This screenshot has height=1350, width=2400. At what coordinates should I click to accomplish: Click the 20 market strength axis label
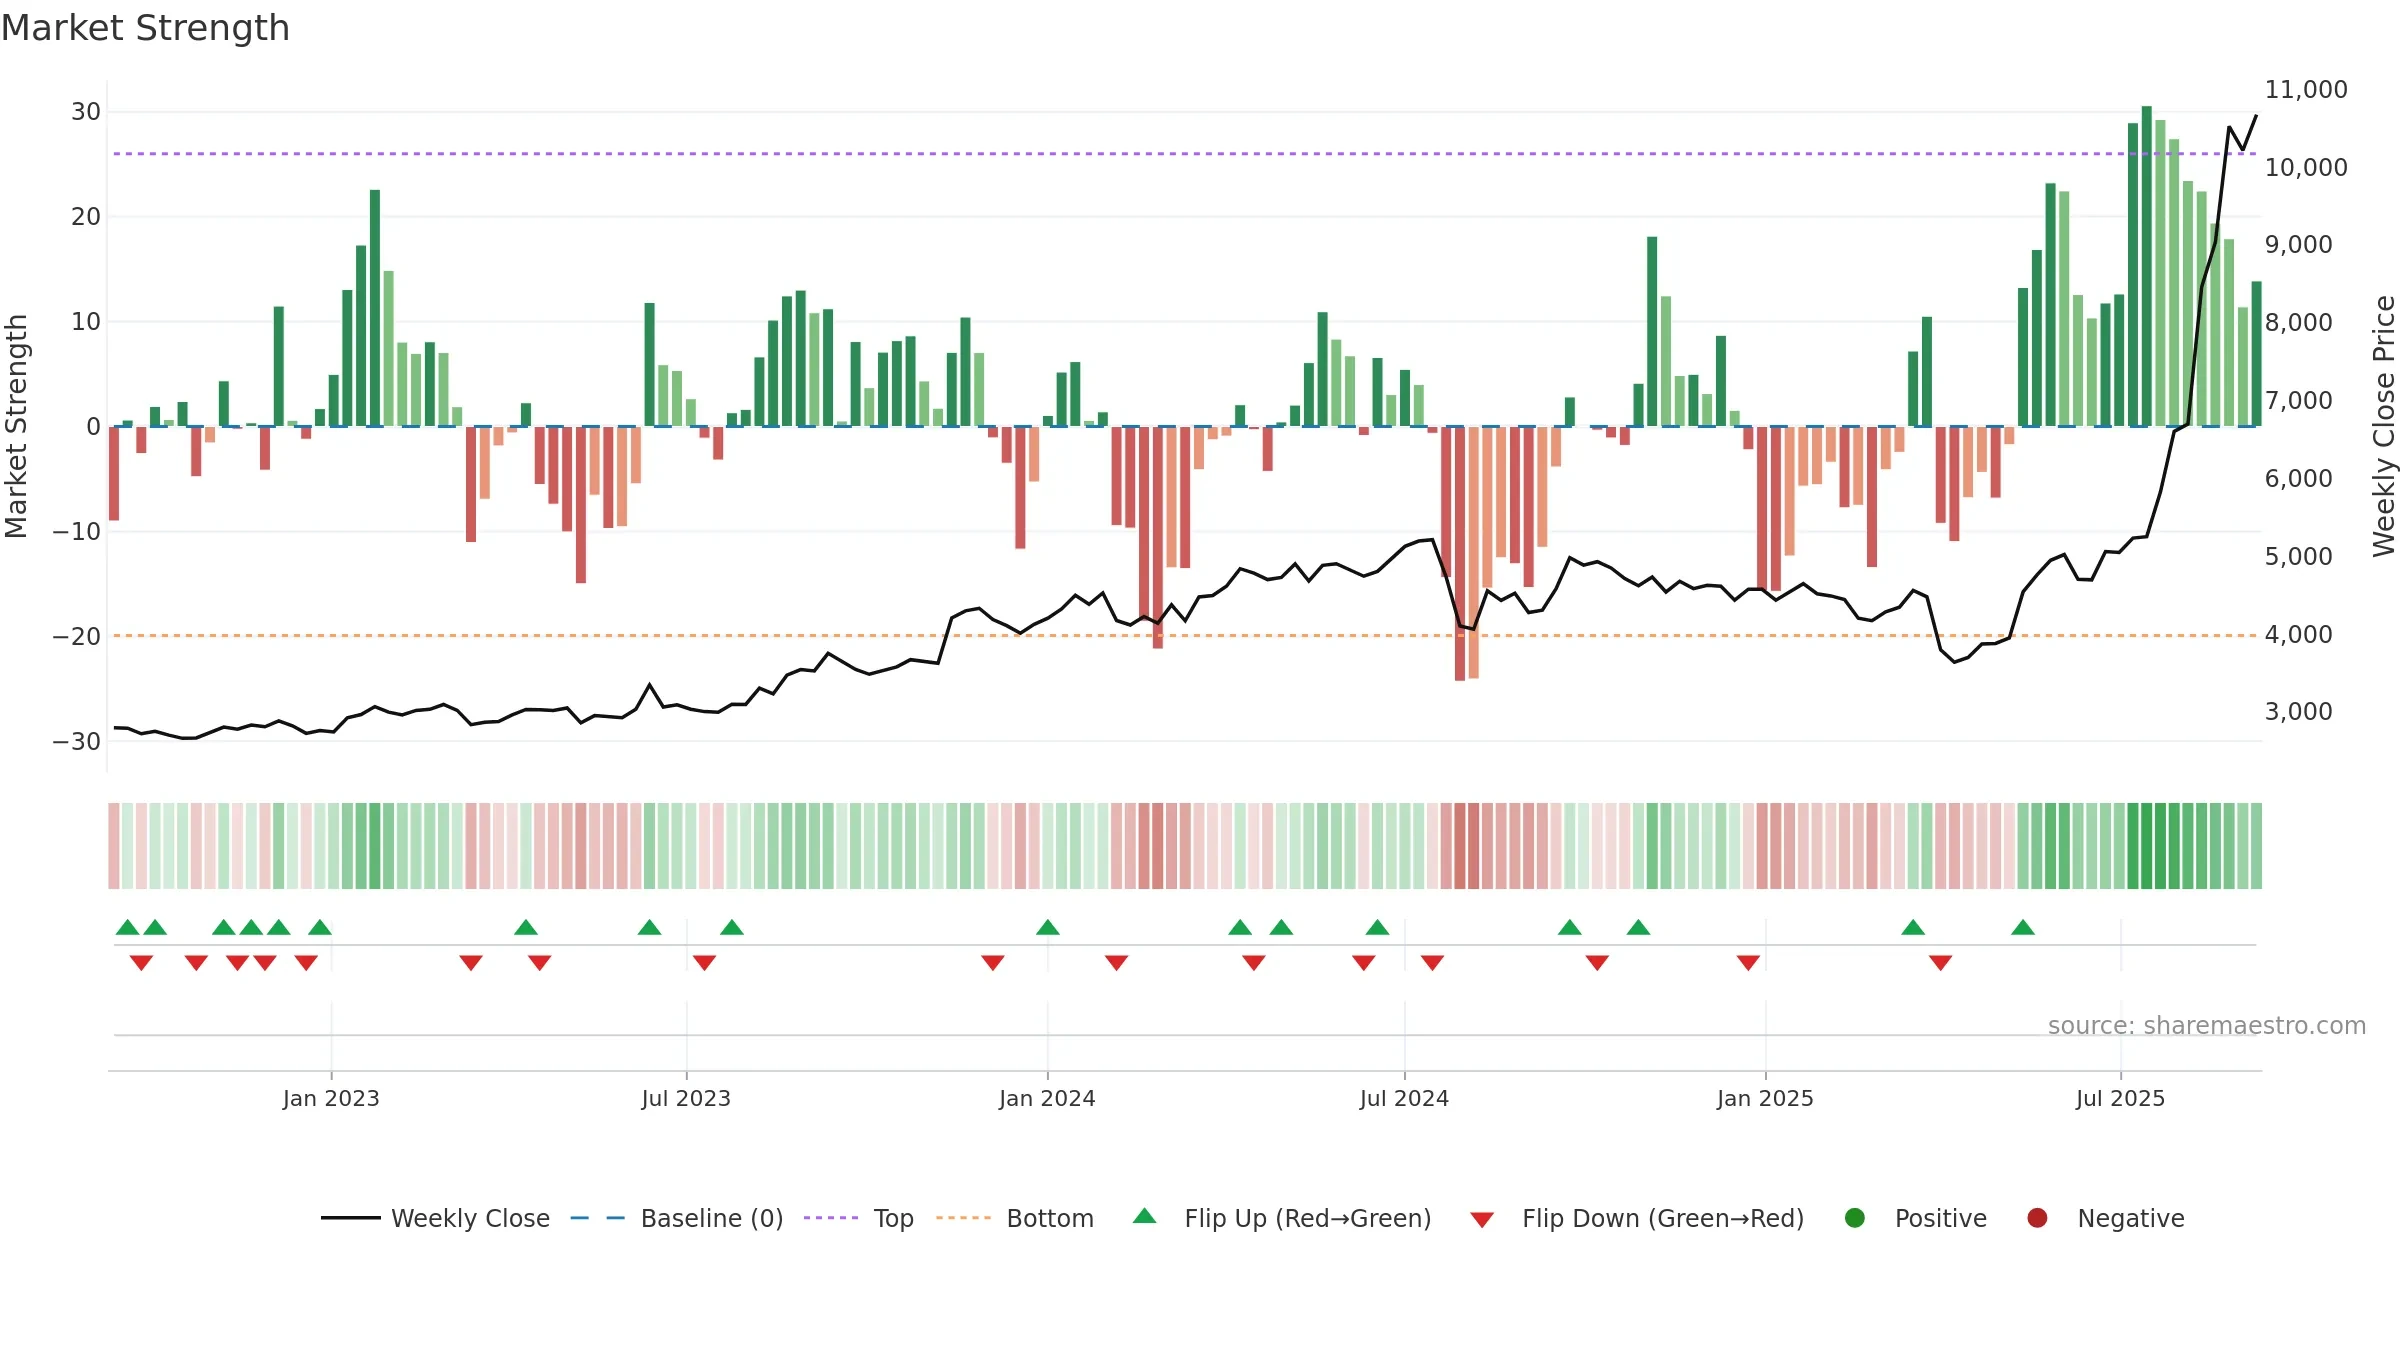(x=86, y=217)
